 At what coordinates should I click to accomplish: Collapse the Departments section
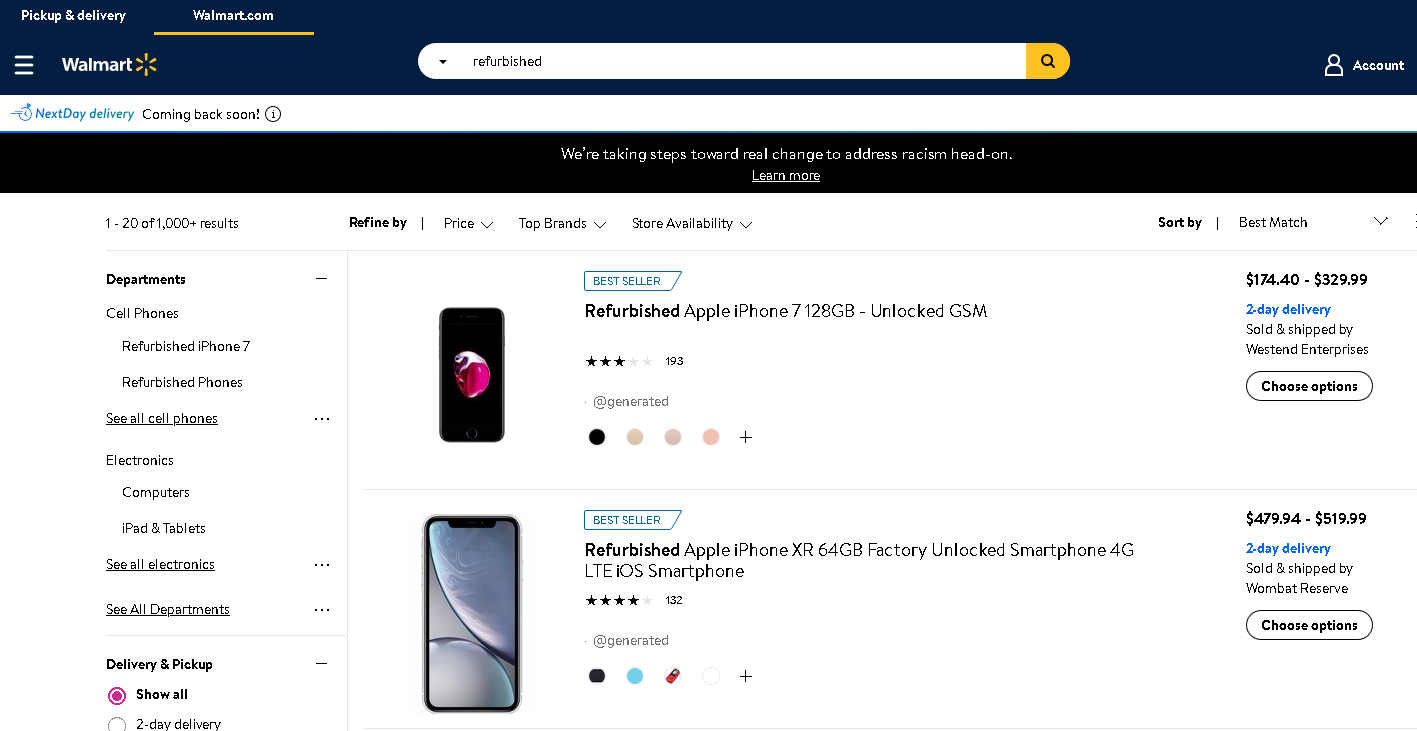pos(321,279)
